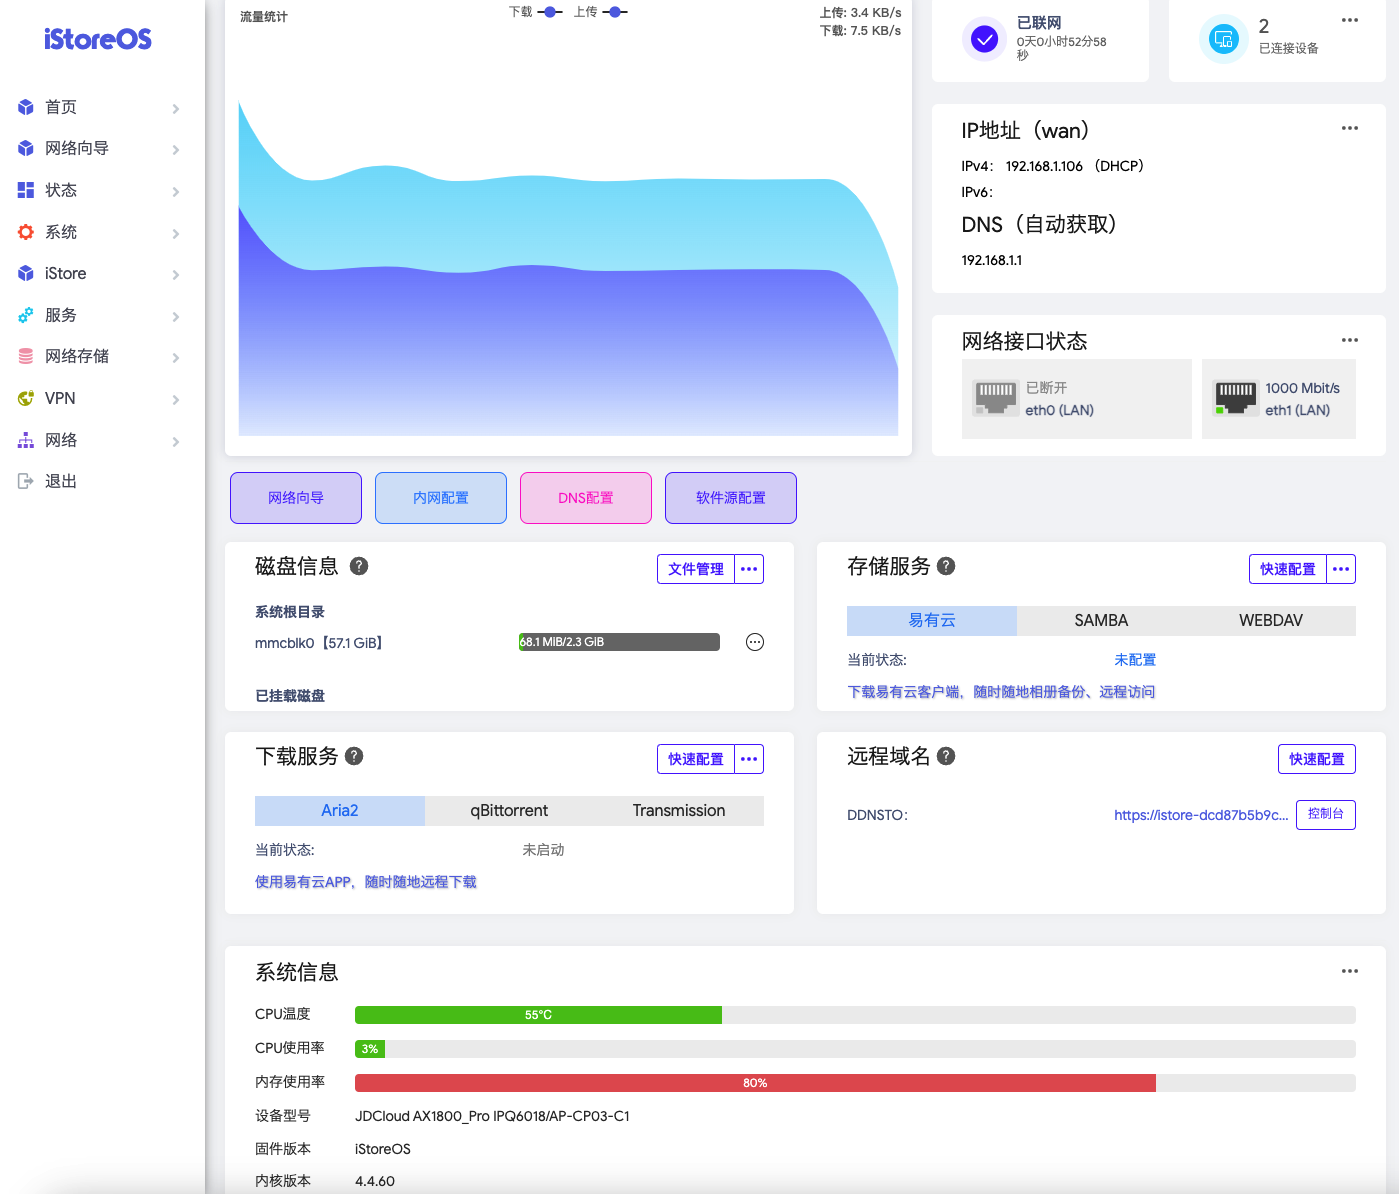This screenshot has height=1194, width=1399.
Task: Select the 易有云 storage tab
Action: tap(932, 620)
